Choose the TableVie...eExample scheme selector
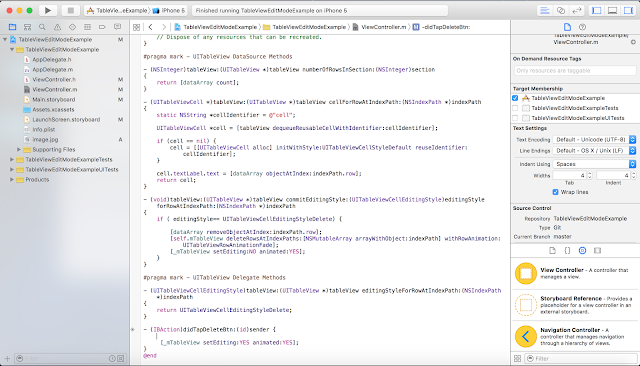Image resolution: width=640 pixels, height=366 pixels. [117, 11]
